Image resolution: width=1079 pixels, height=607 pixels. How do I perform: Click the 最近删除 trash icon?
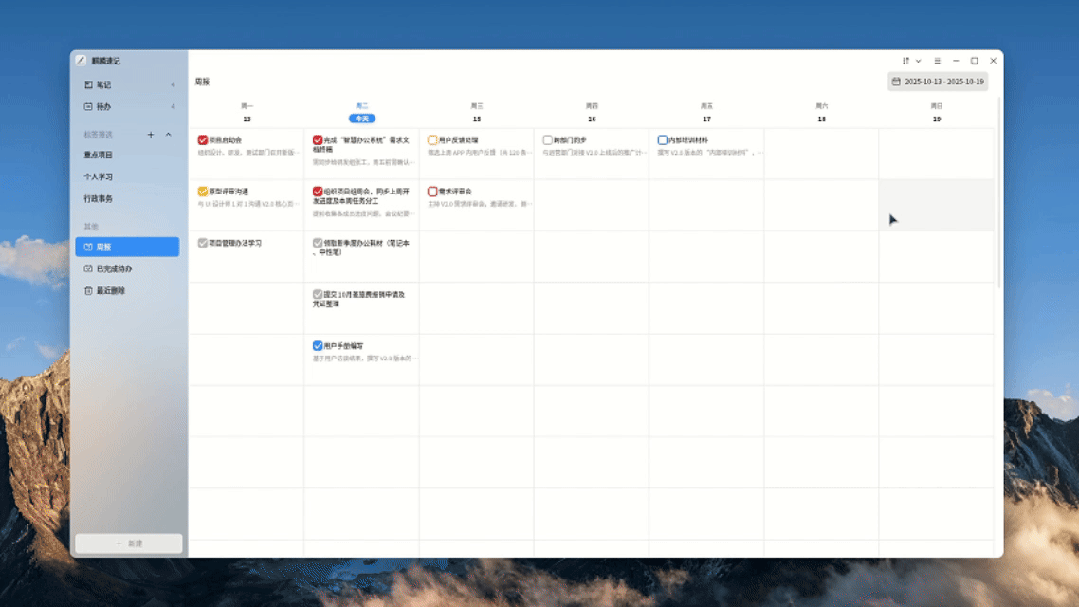(x=88, y=291)
